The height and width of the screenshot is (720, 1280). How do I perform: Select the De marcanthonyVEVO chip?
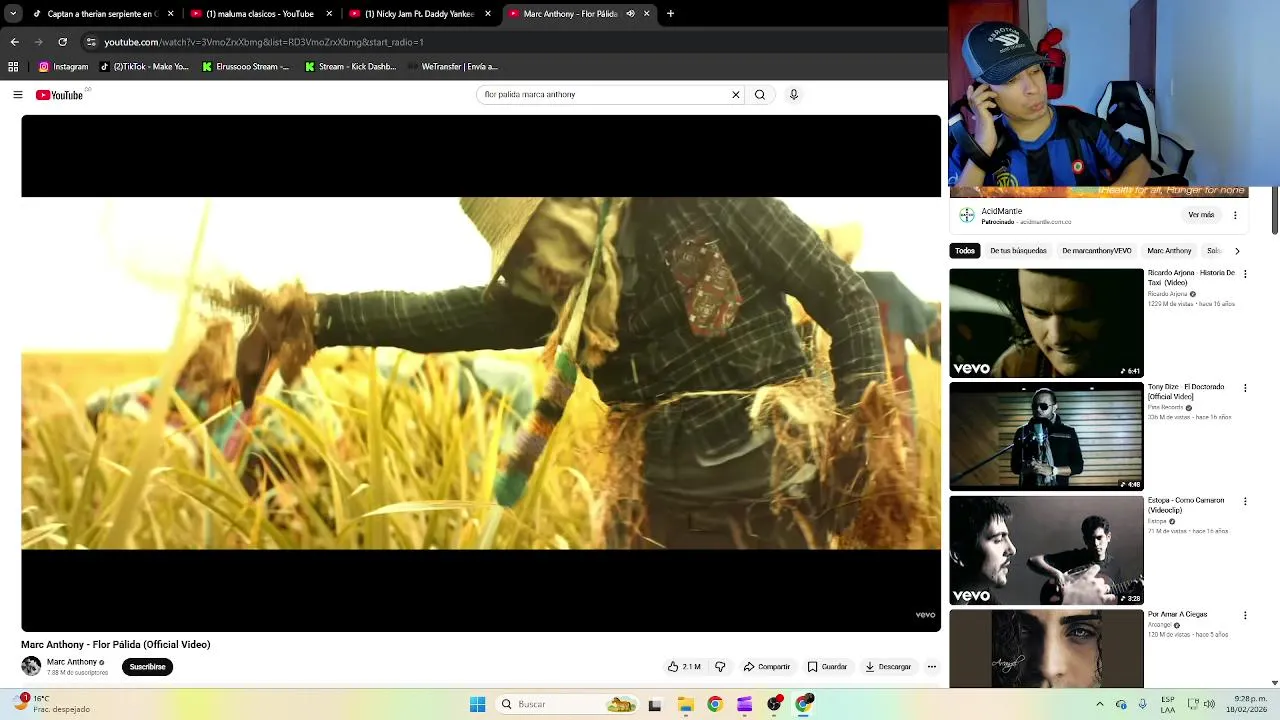1097,251
